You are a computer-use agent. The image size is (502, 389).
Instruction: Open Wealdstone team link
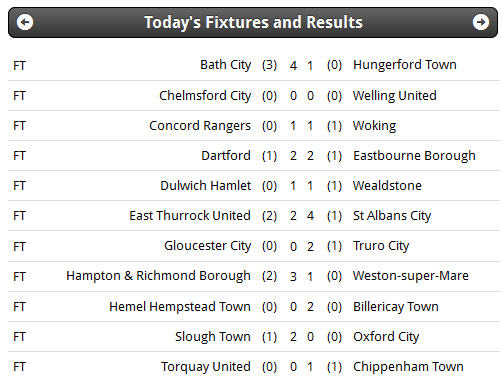pyautogui.click(x=387, y=186)
